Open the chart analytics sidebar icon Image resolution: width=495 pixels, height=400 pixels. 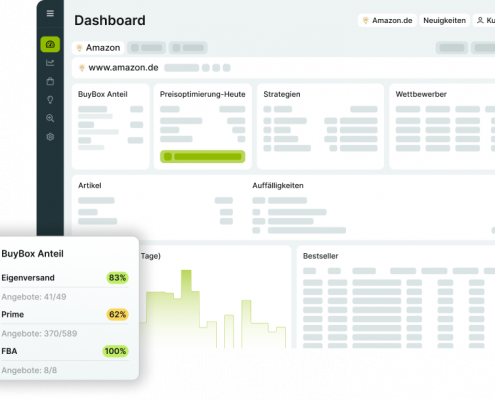tap(50, 63)
